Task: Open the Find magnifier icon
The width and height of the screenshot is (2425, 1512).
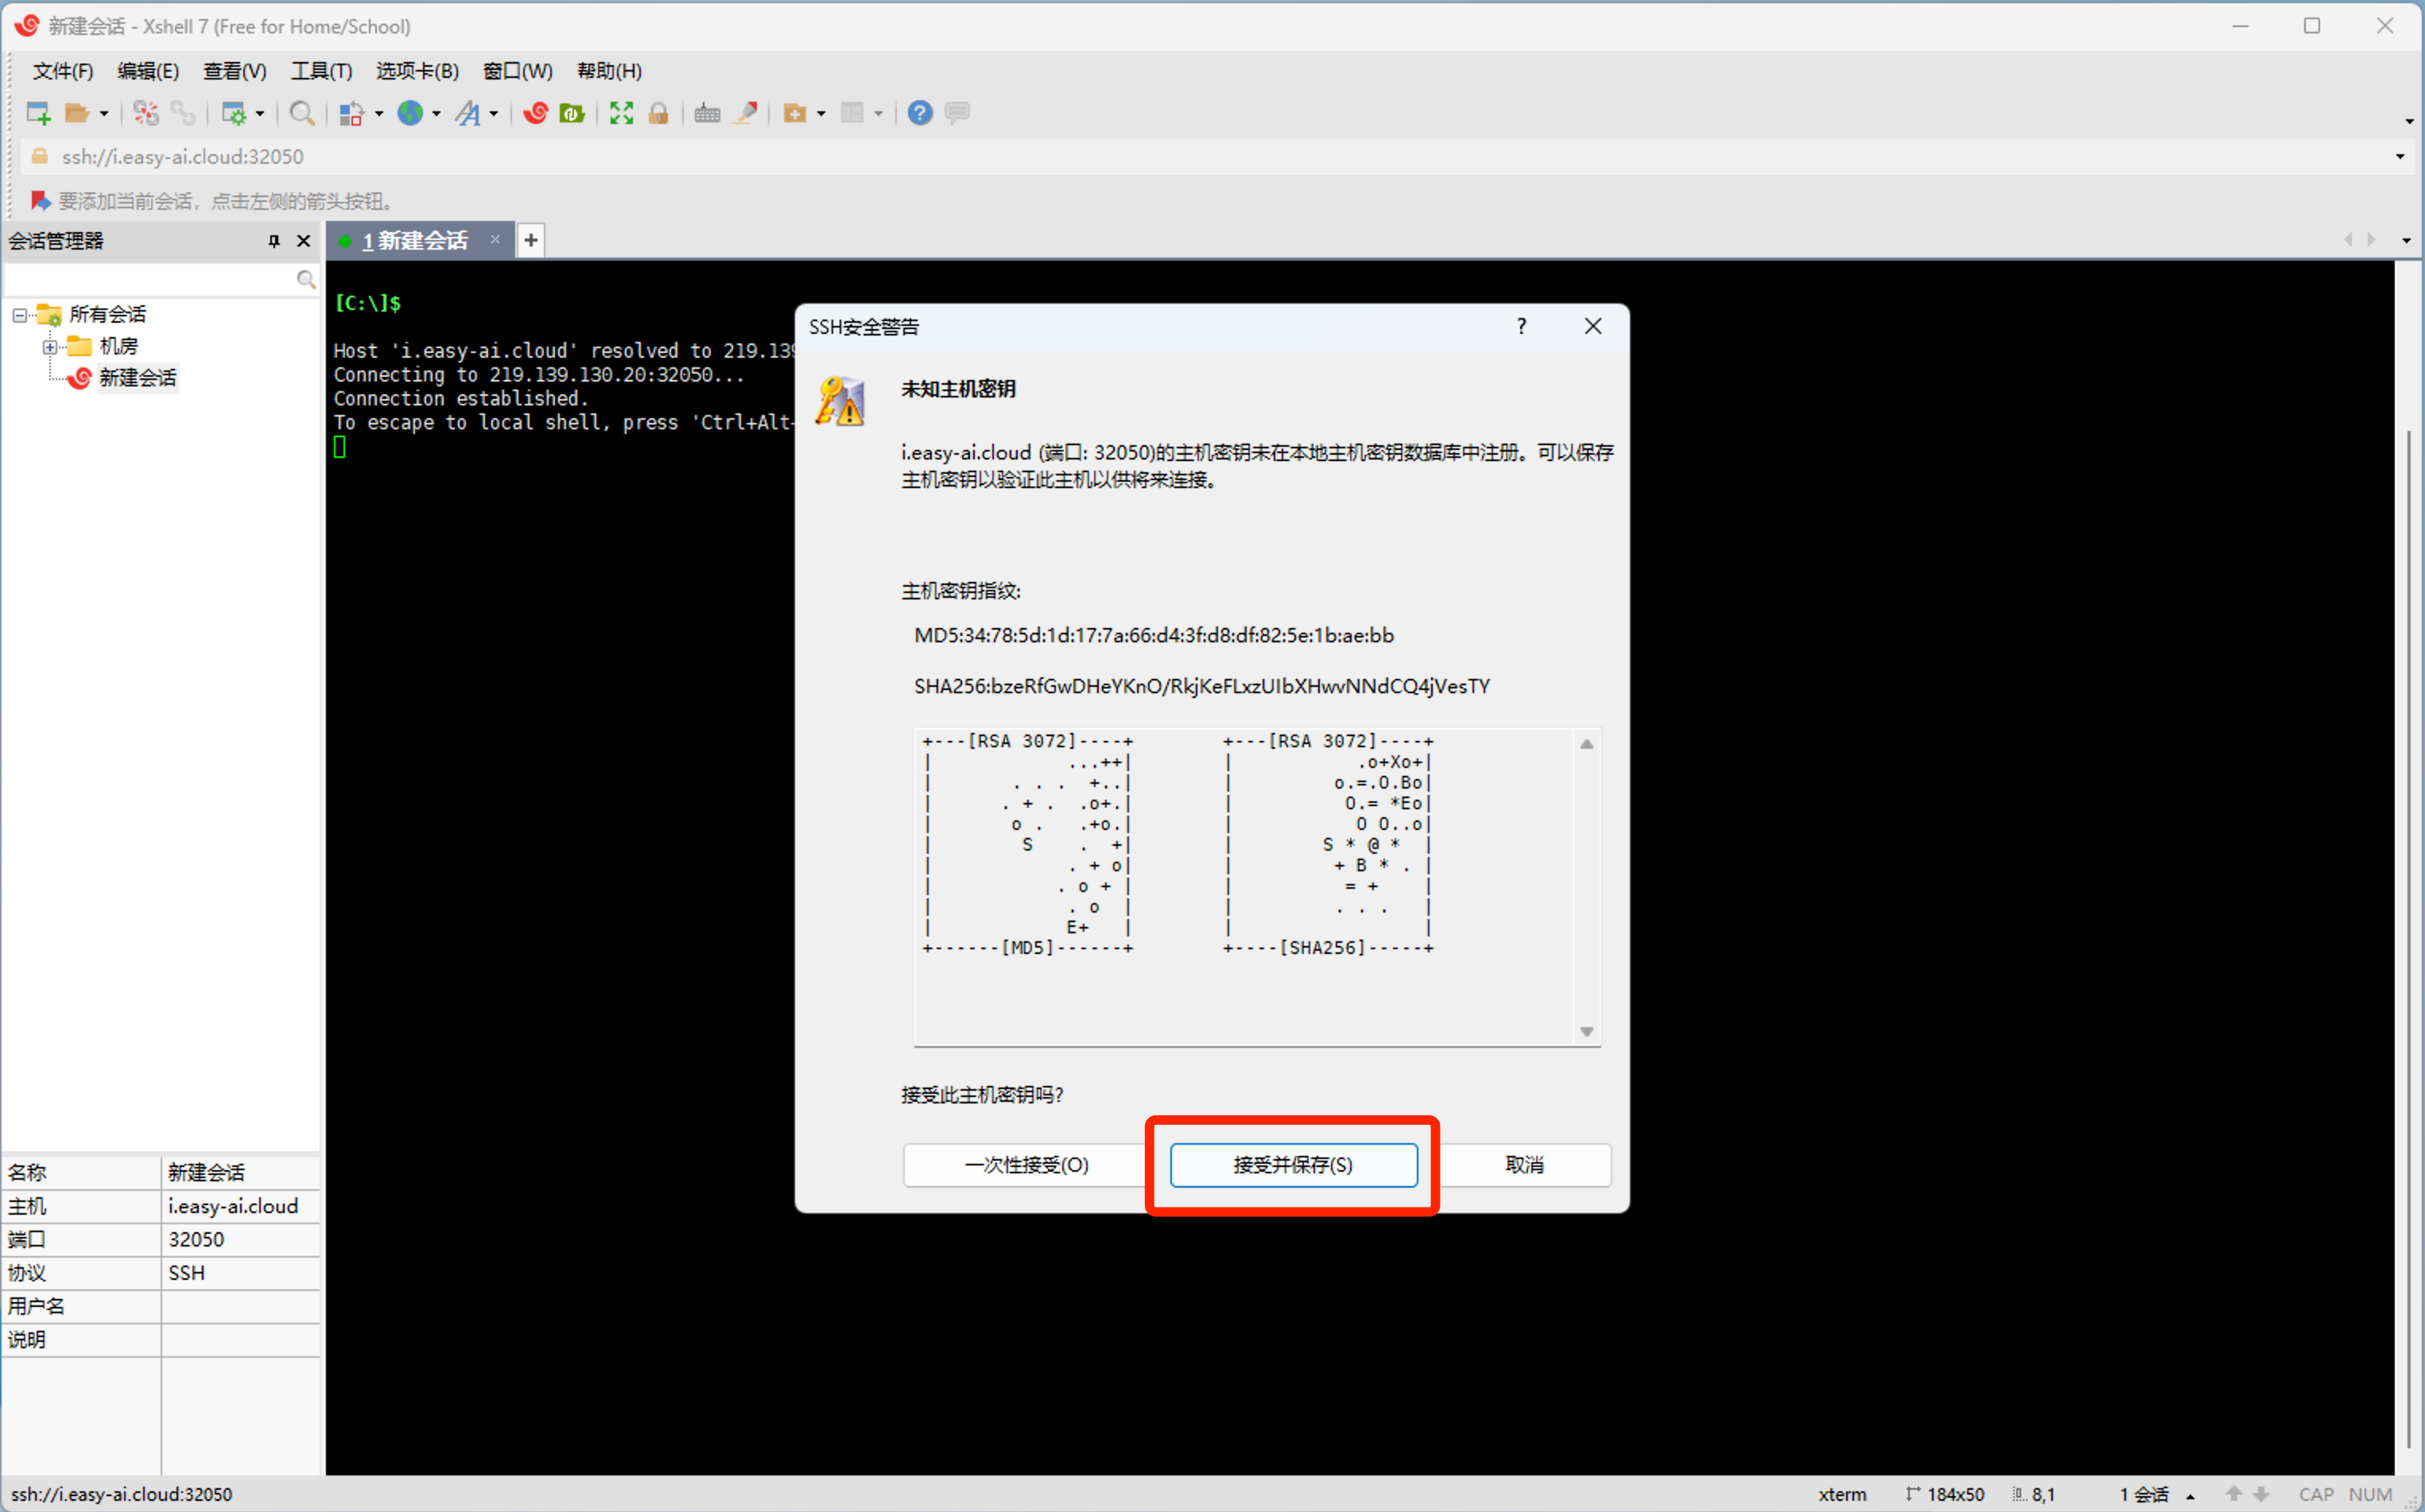Action: 301,113
